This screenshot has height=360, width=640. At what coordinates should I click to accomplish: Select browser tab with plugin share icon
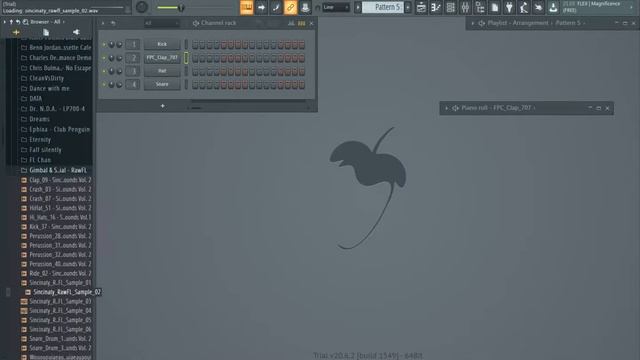tap(76, 32)
